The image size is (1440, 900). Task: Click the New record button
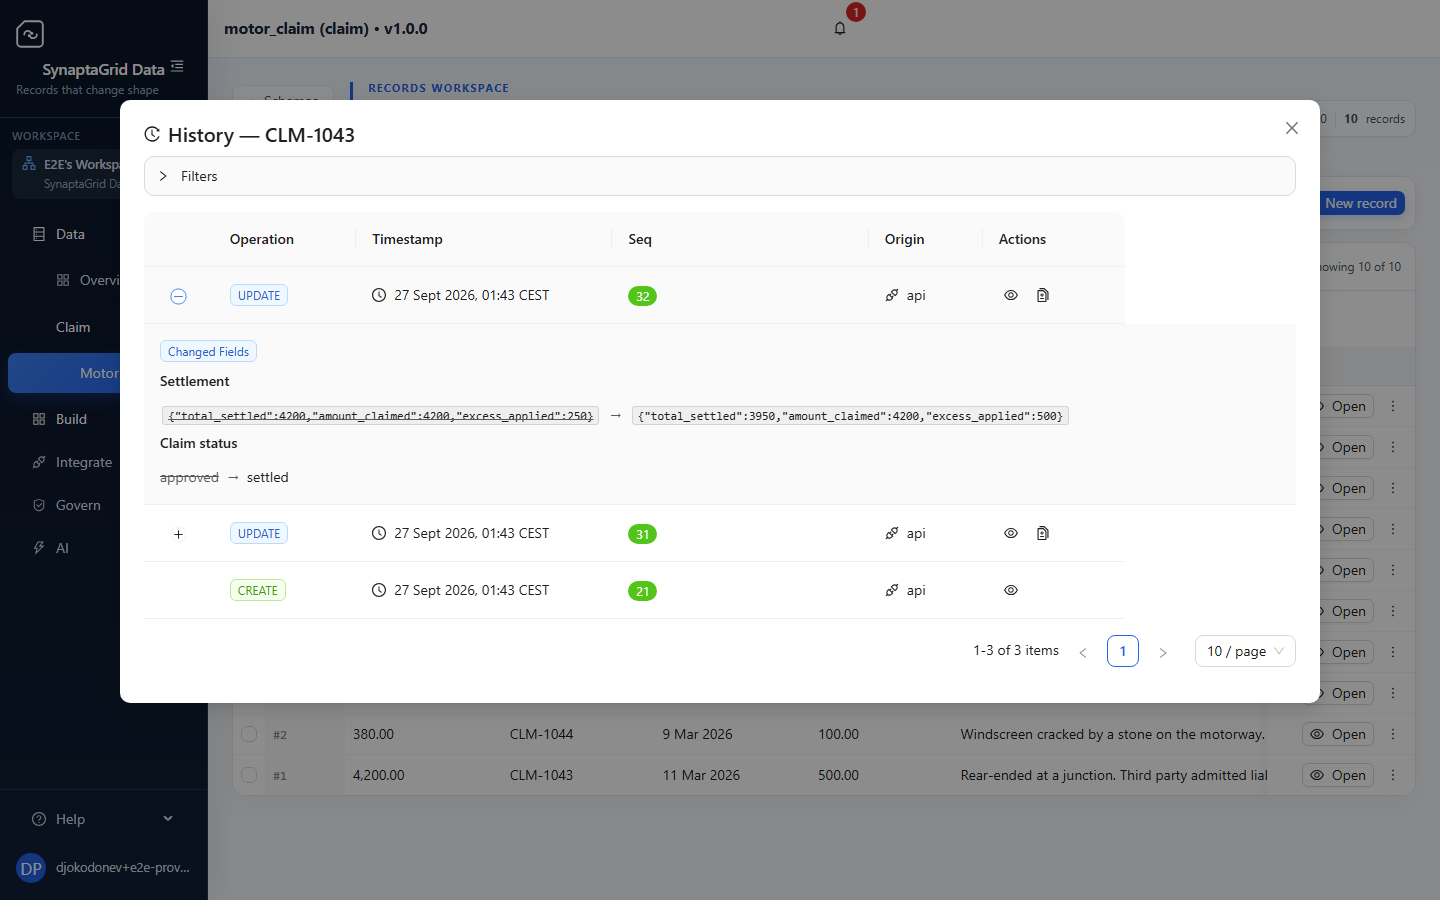pos(1360,203)
